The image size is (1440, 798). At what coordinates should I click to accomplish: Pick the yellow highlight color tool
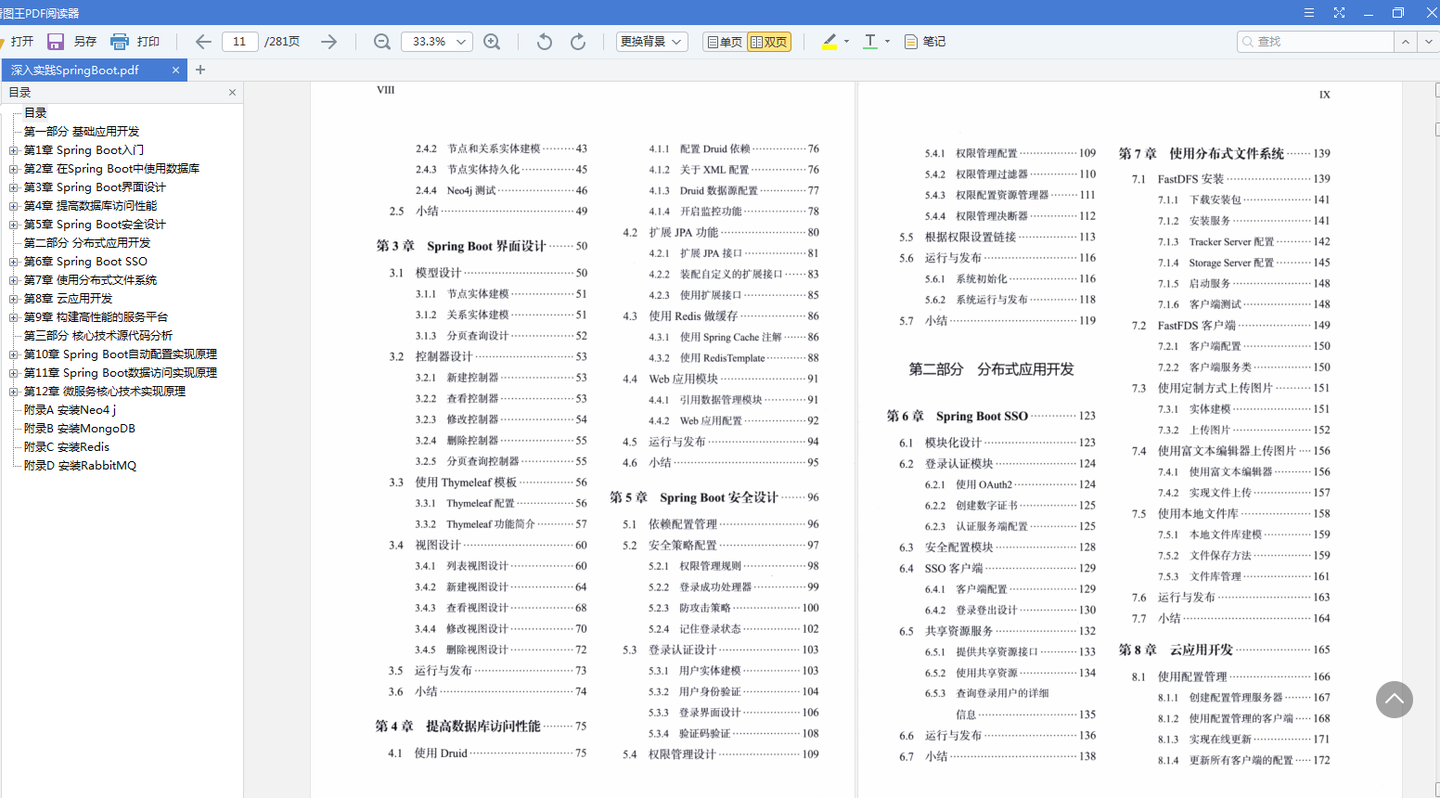[x=829, y=42]
